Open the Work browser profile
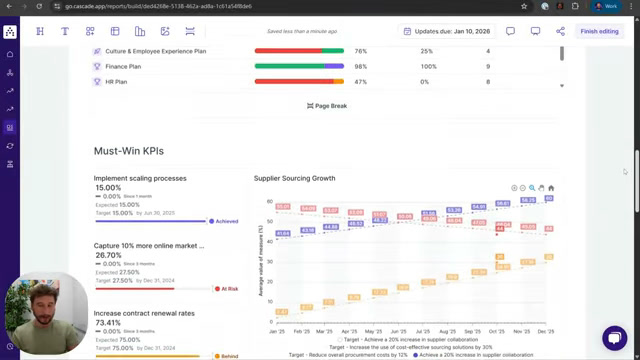Viewport: 640px width, 360px height. [606, 6]
